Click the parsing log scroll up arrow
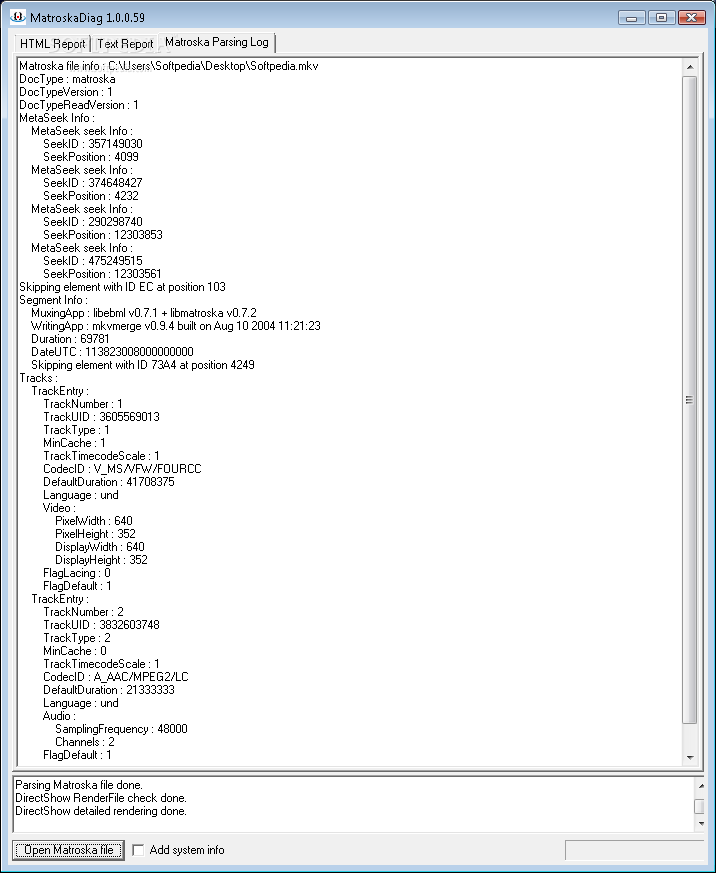This screenshot has height=873, width=716. click(x=690, y=67)
